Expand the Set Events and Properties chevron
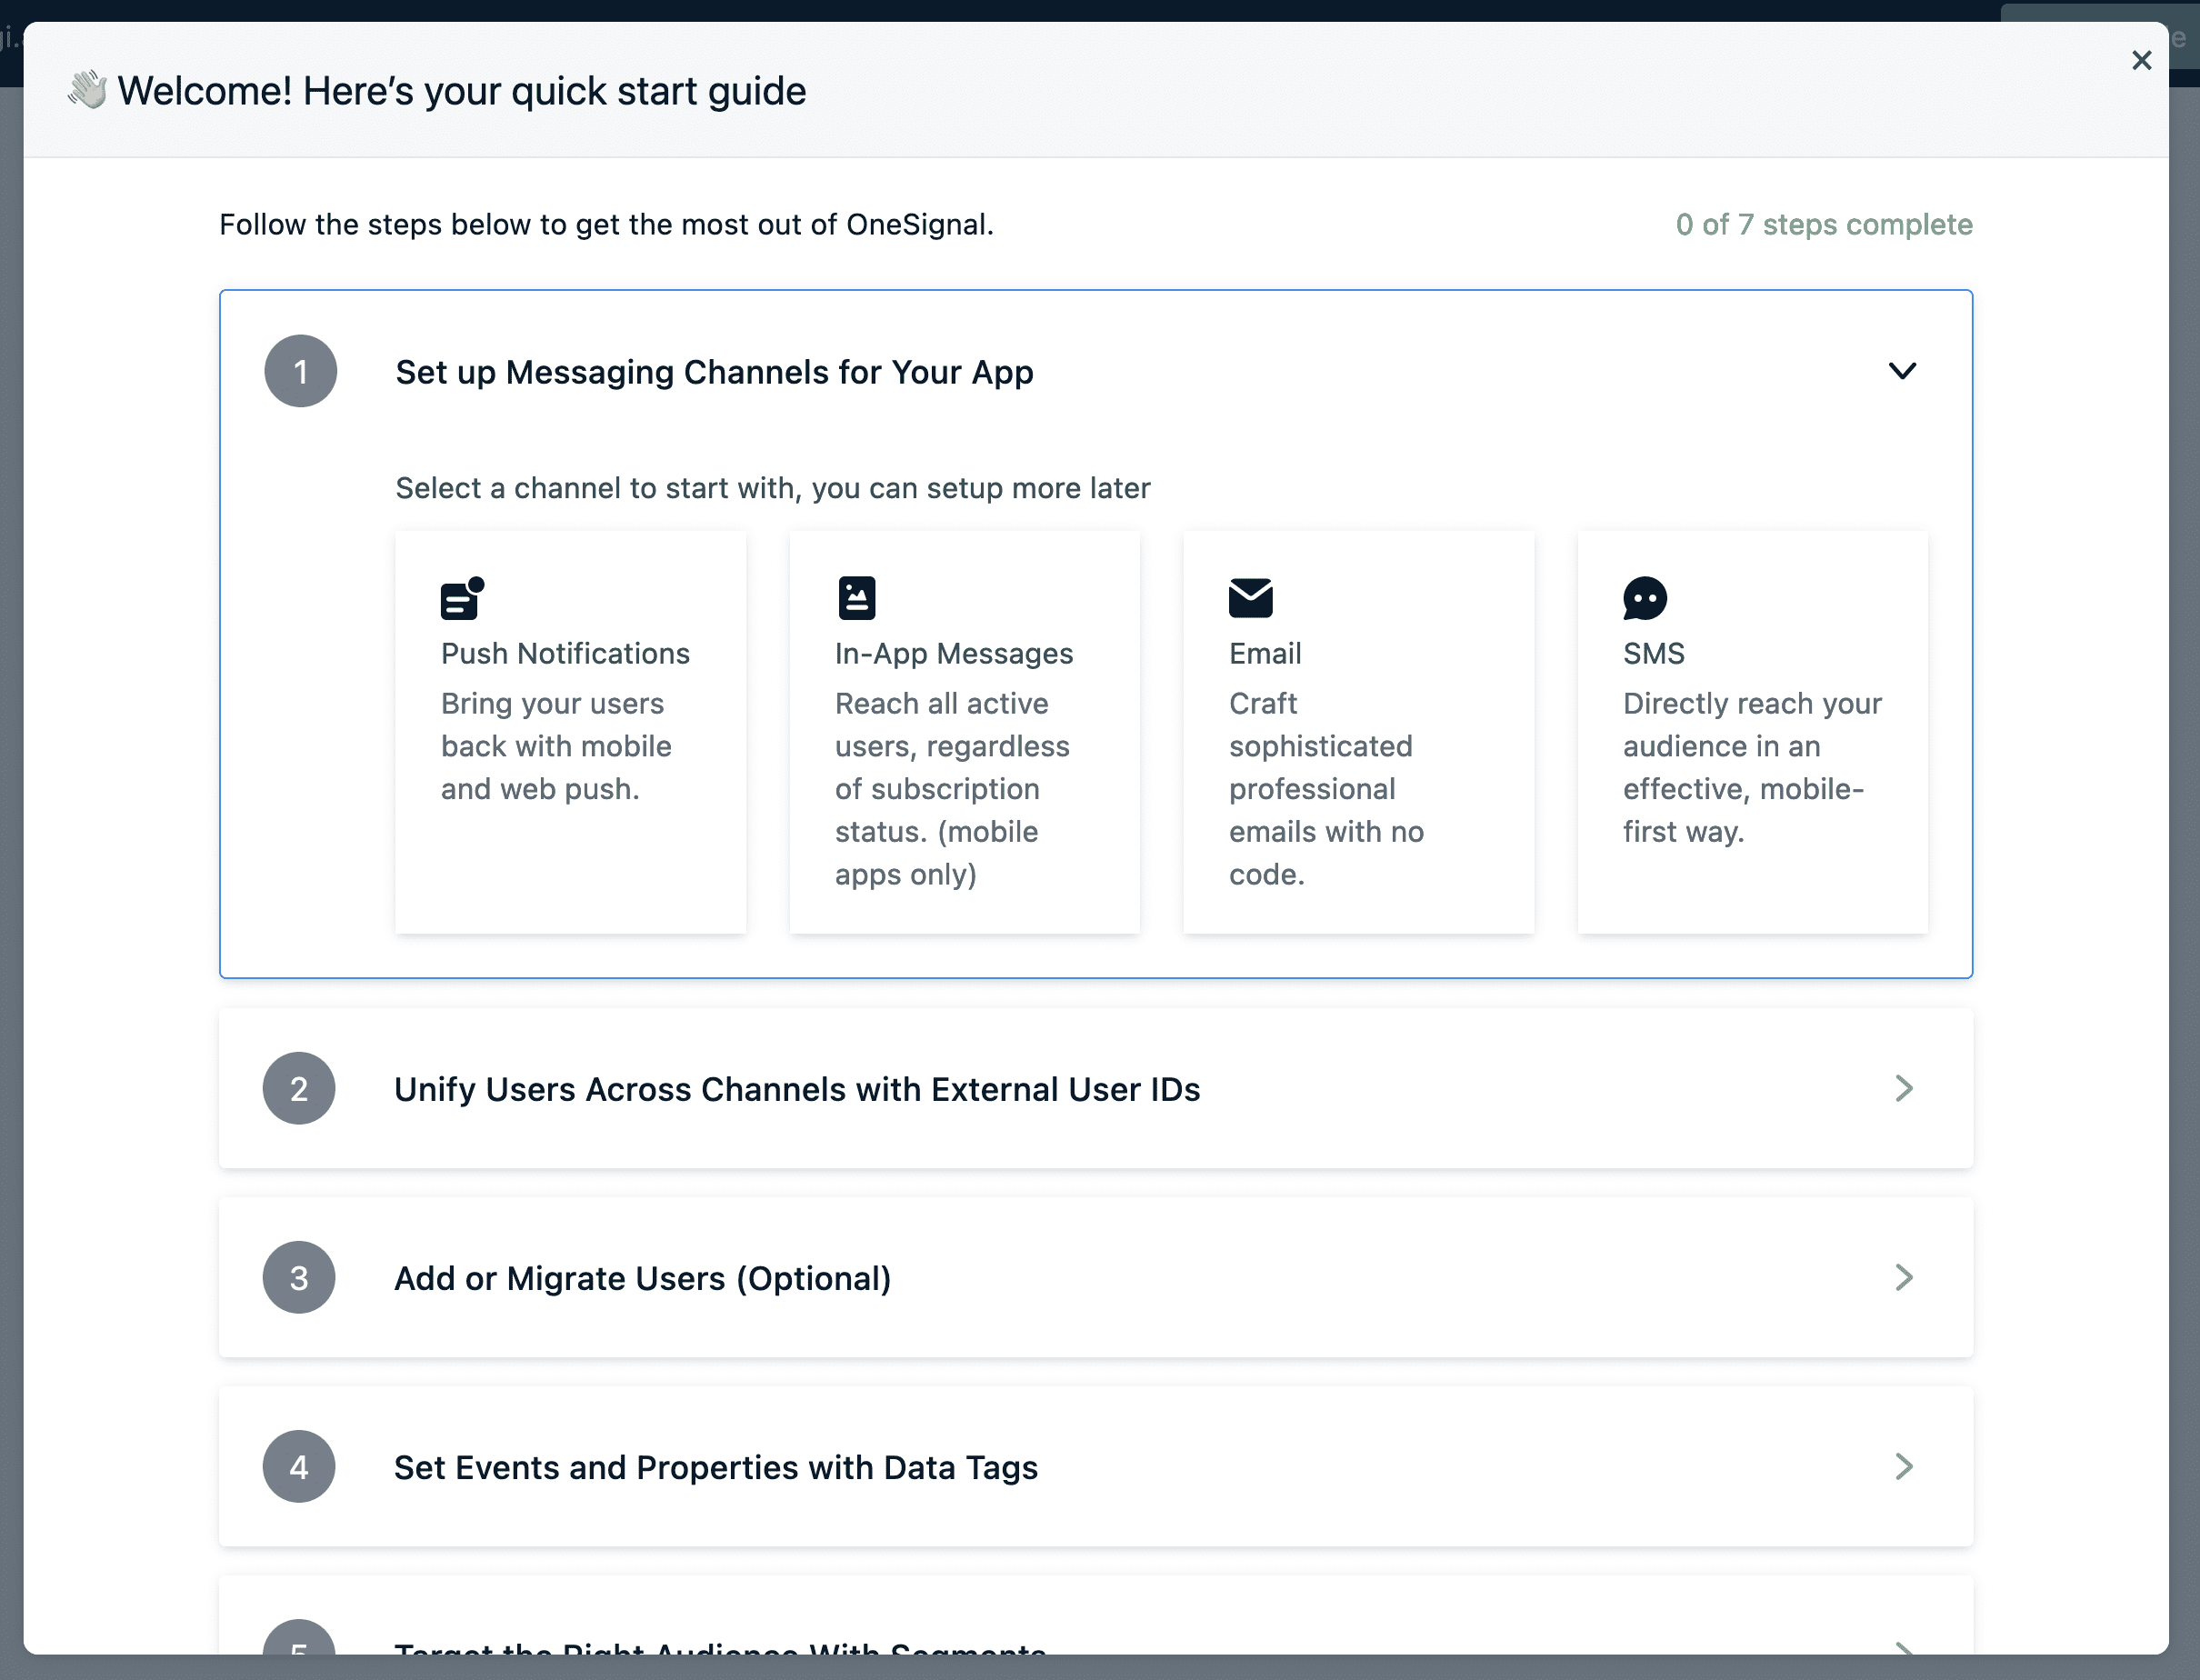2200x1680 pixels. (x=1903, y=1466)
